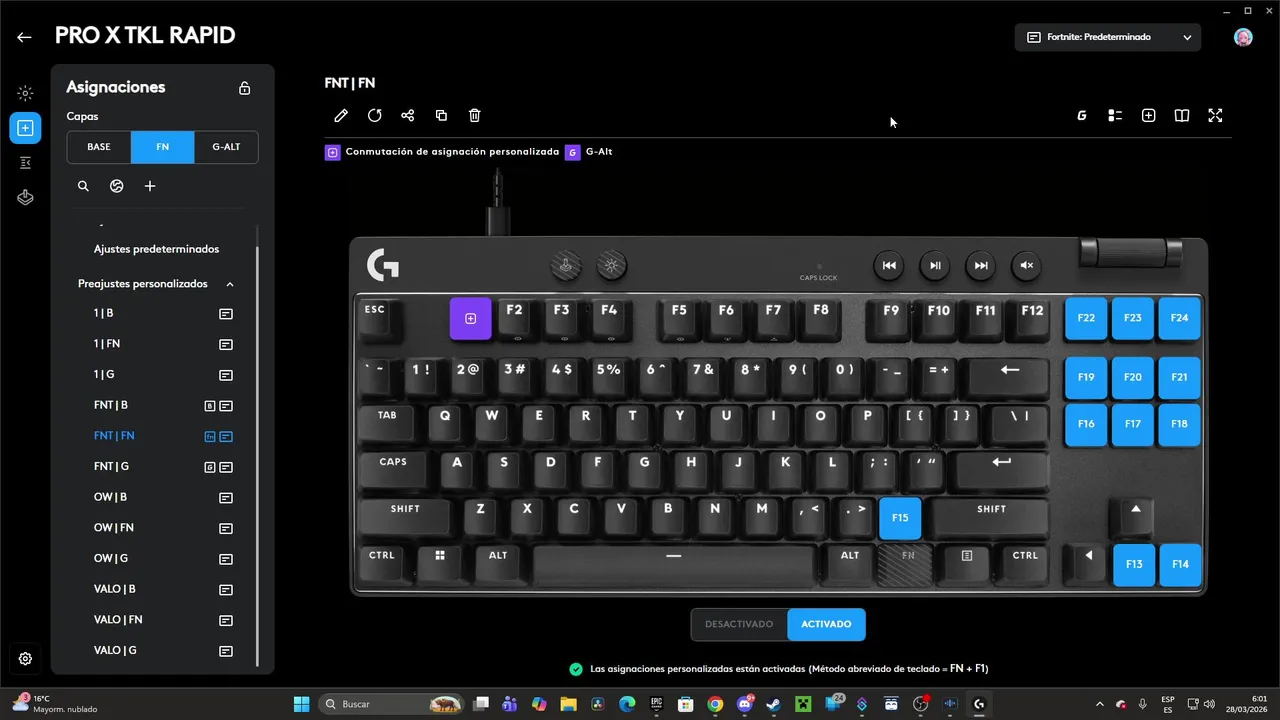Screen dimensions: 1280x720
Task: Select the 1 | B preset
Action: pos(103,313)
